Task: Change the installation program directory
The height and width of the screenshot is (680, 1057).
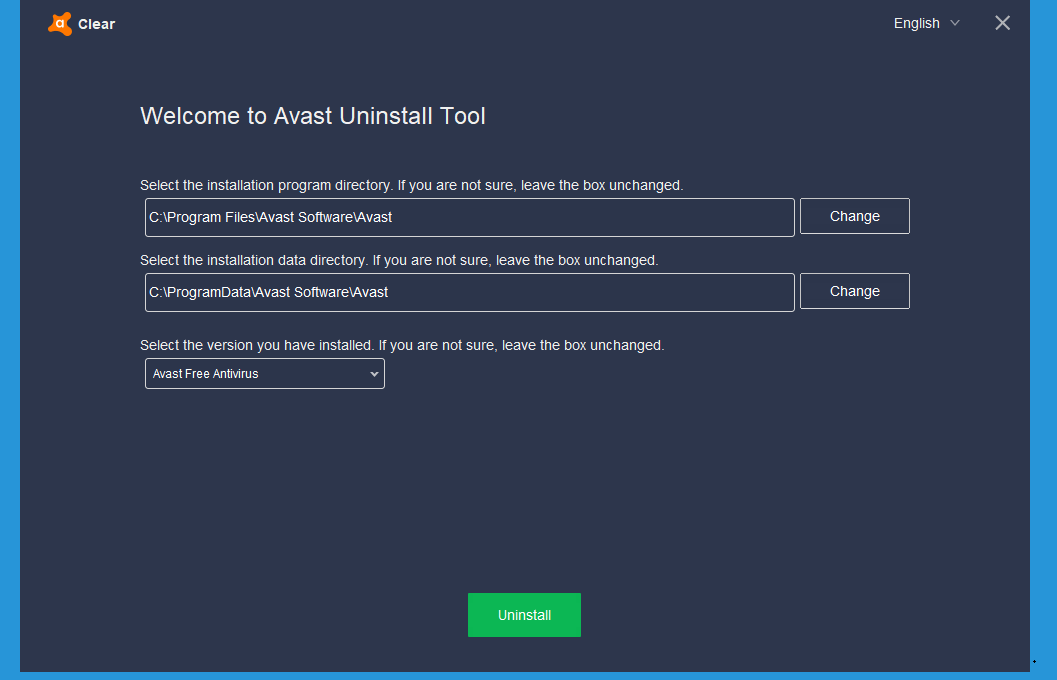Action: [x=854, y=216]
